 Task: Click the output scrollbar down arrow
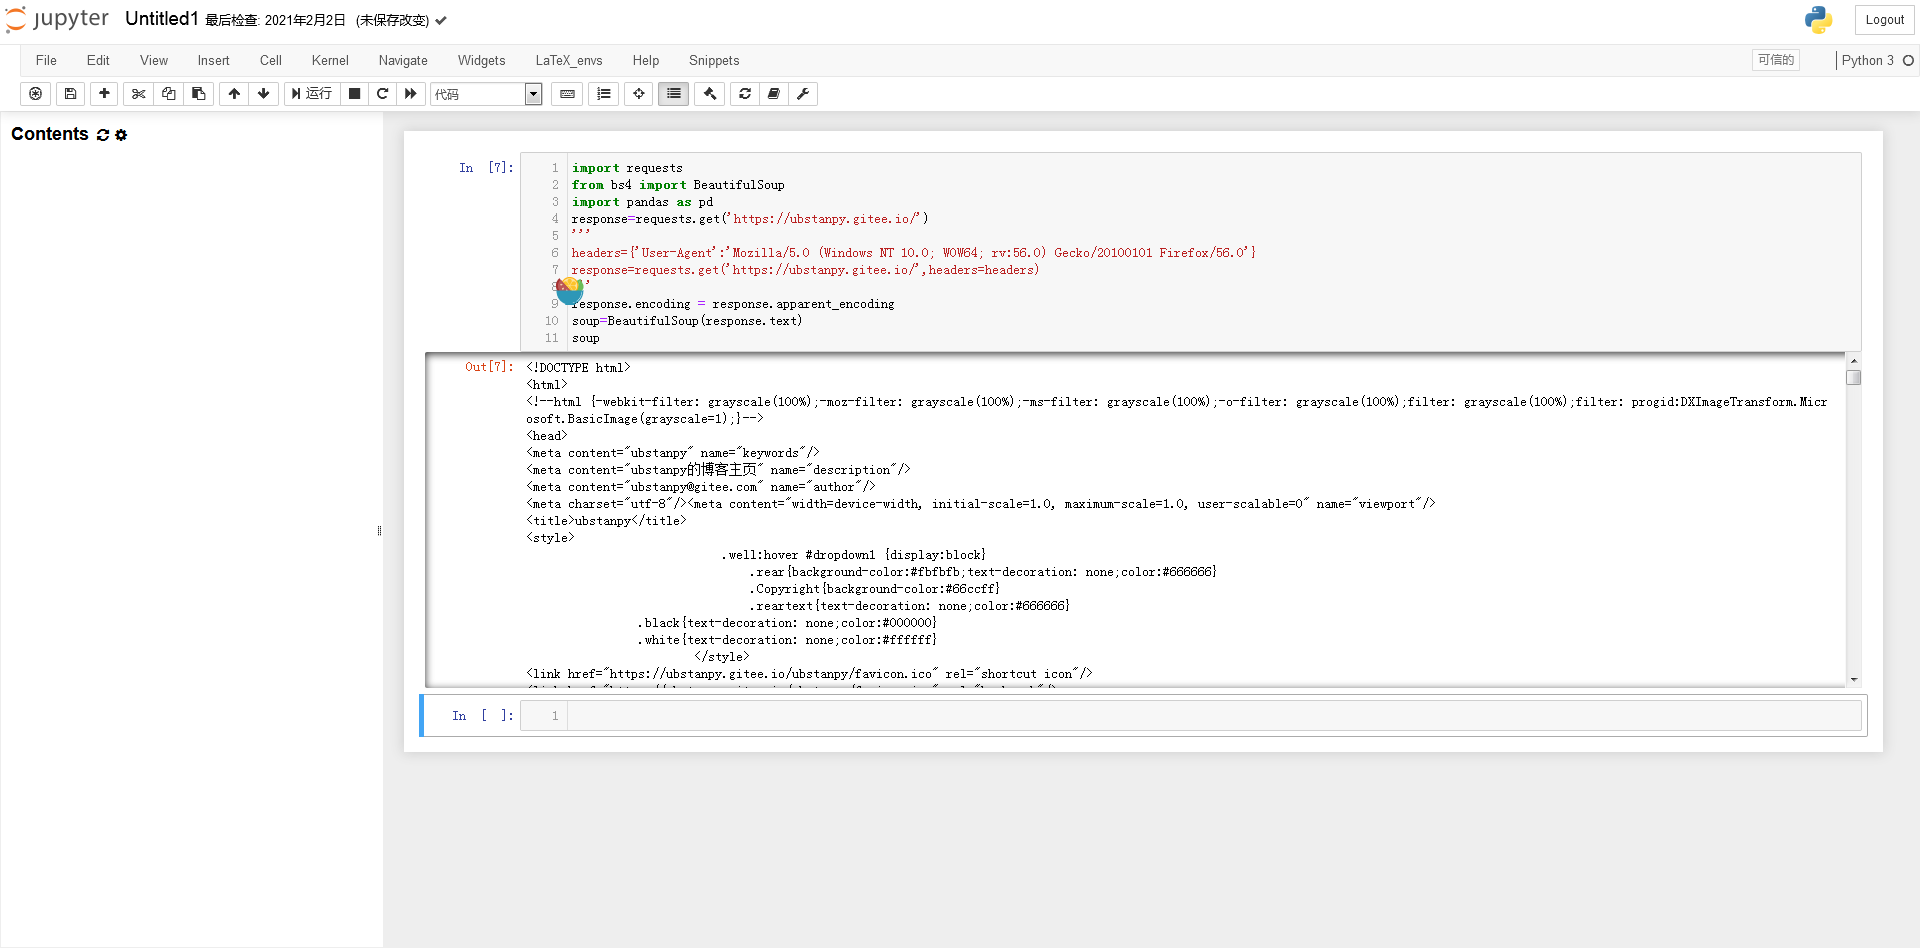click(x=1854, y=680)
